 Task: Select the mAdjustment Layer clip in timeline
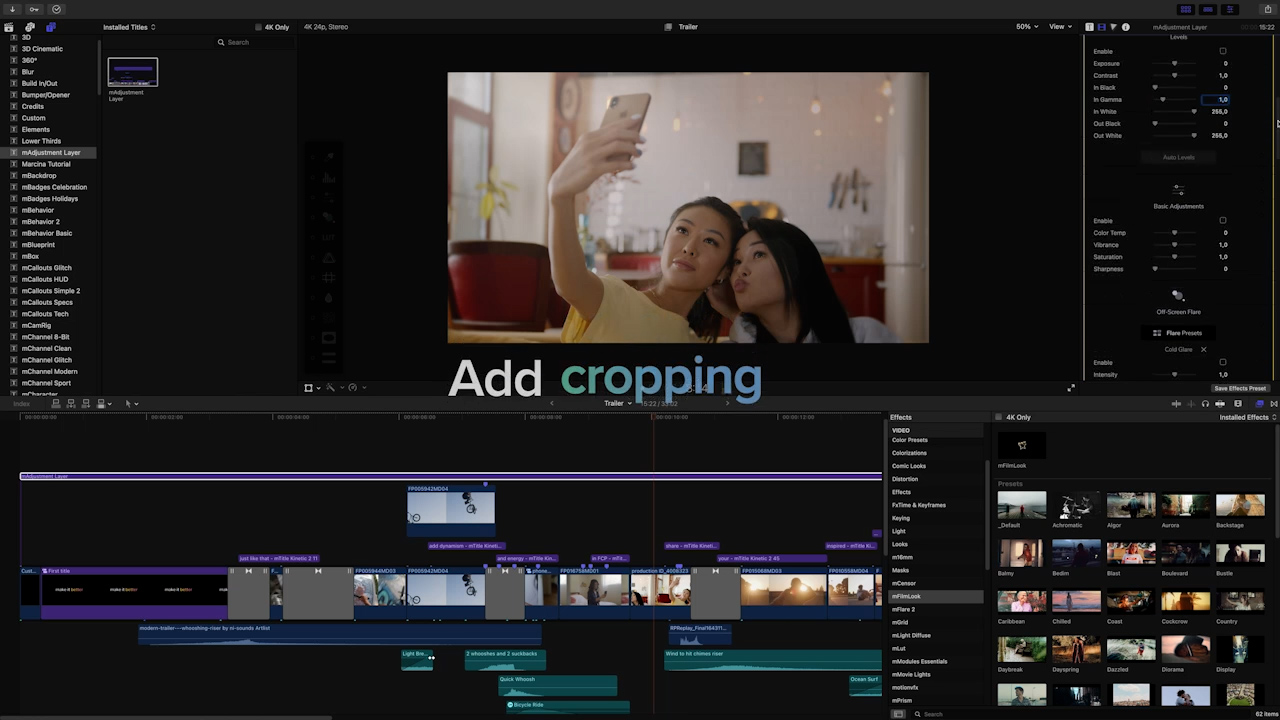[x=450, y=476]
